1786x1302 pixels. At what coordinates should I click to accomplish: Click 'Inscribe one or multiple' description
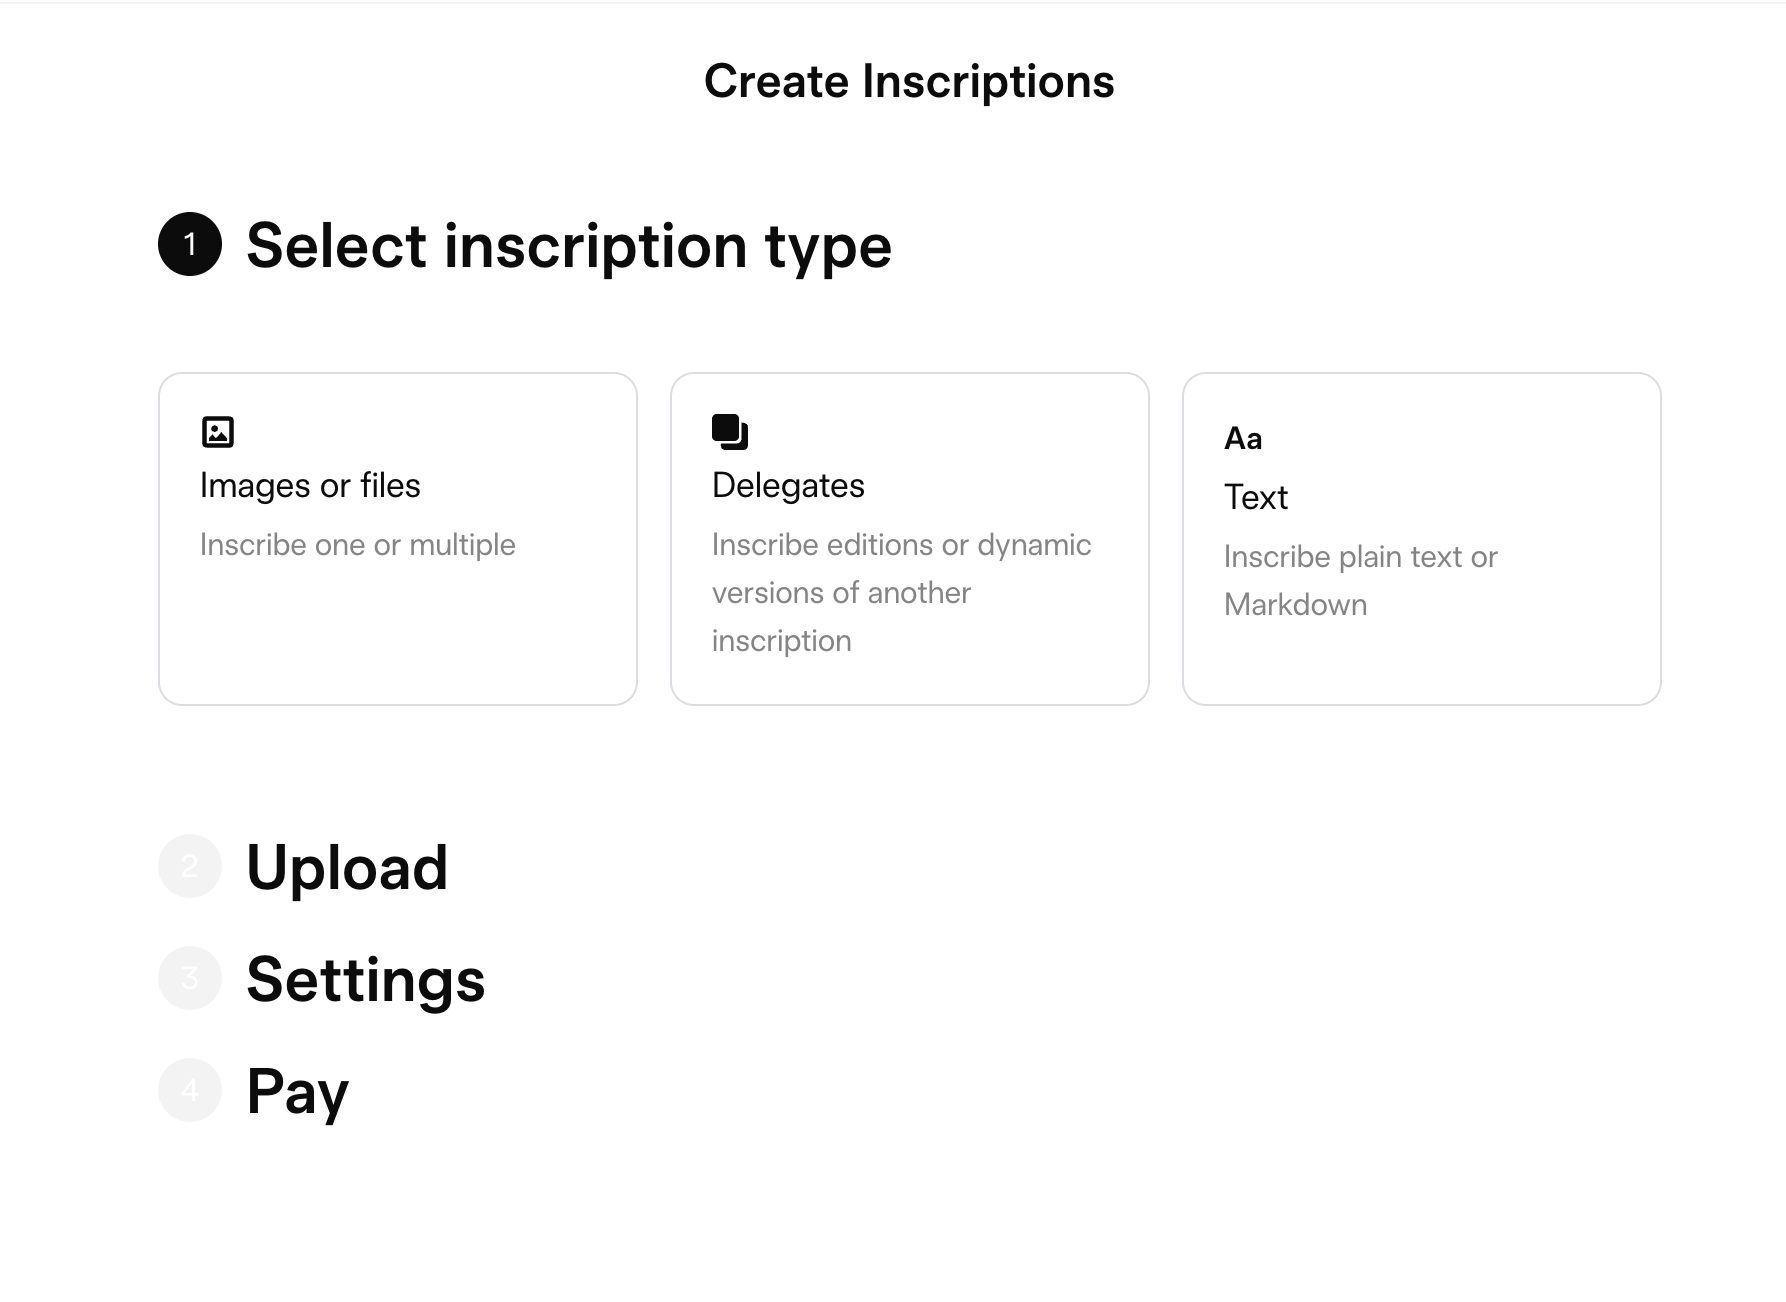tap(358, 545)
